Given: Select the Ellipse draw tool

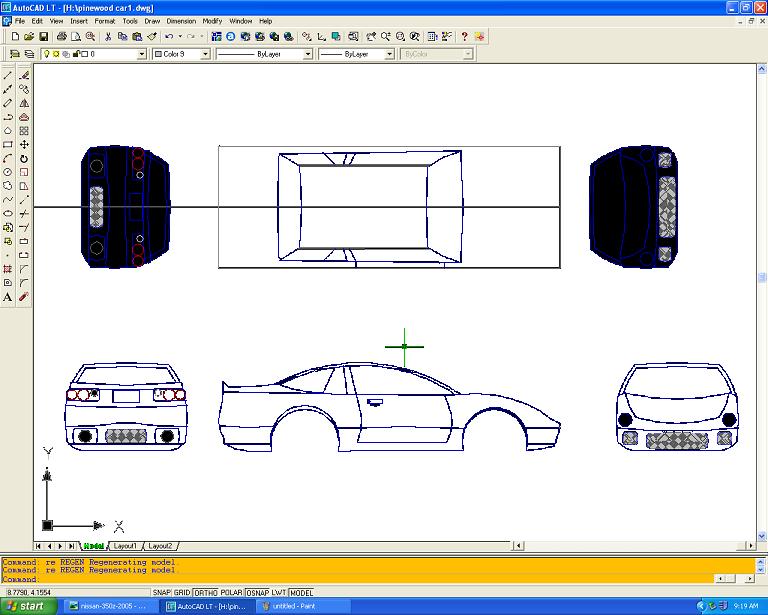Looking at the screenshot, I should [8, 213].
